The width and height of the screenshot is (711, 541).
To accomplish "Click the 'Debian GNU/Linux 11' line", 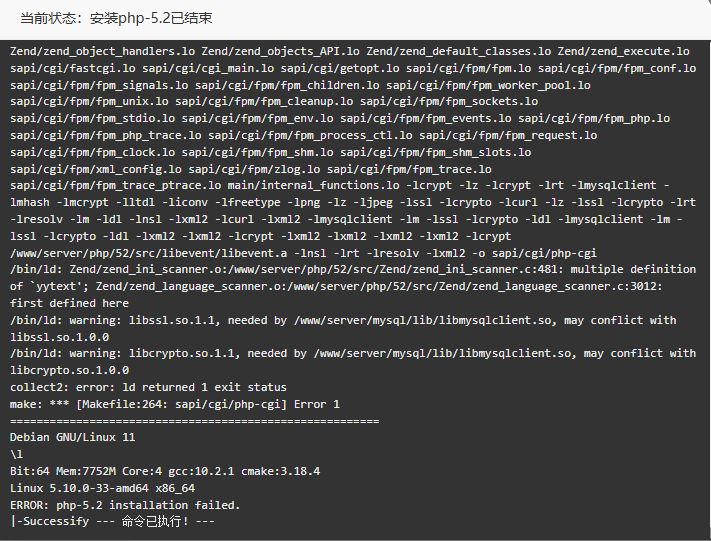I will (73, 438).
